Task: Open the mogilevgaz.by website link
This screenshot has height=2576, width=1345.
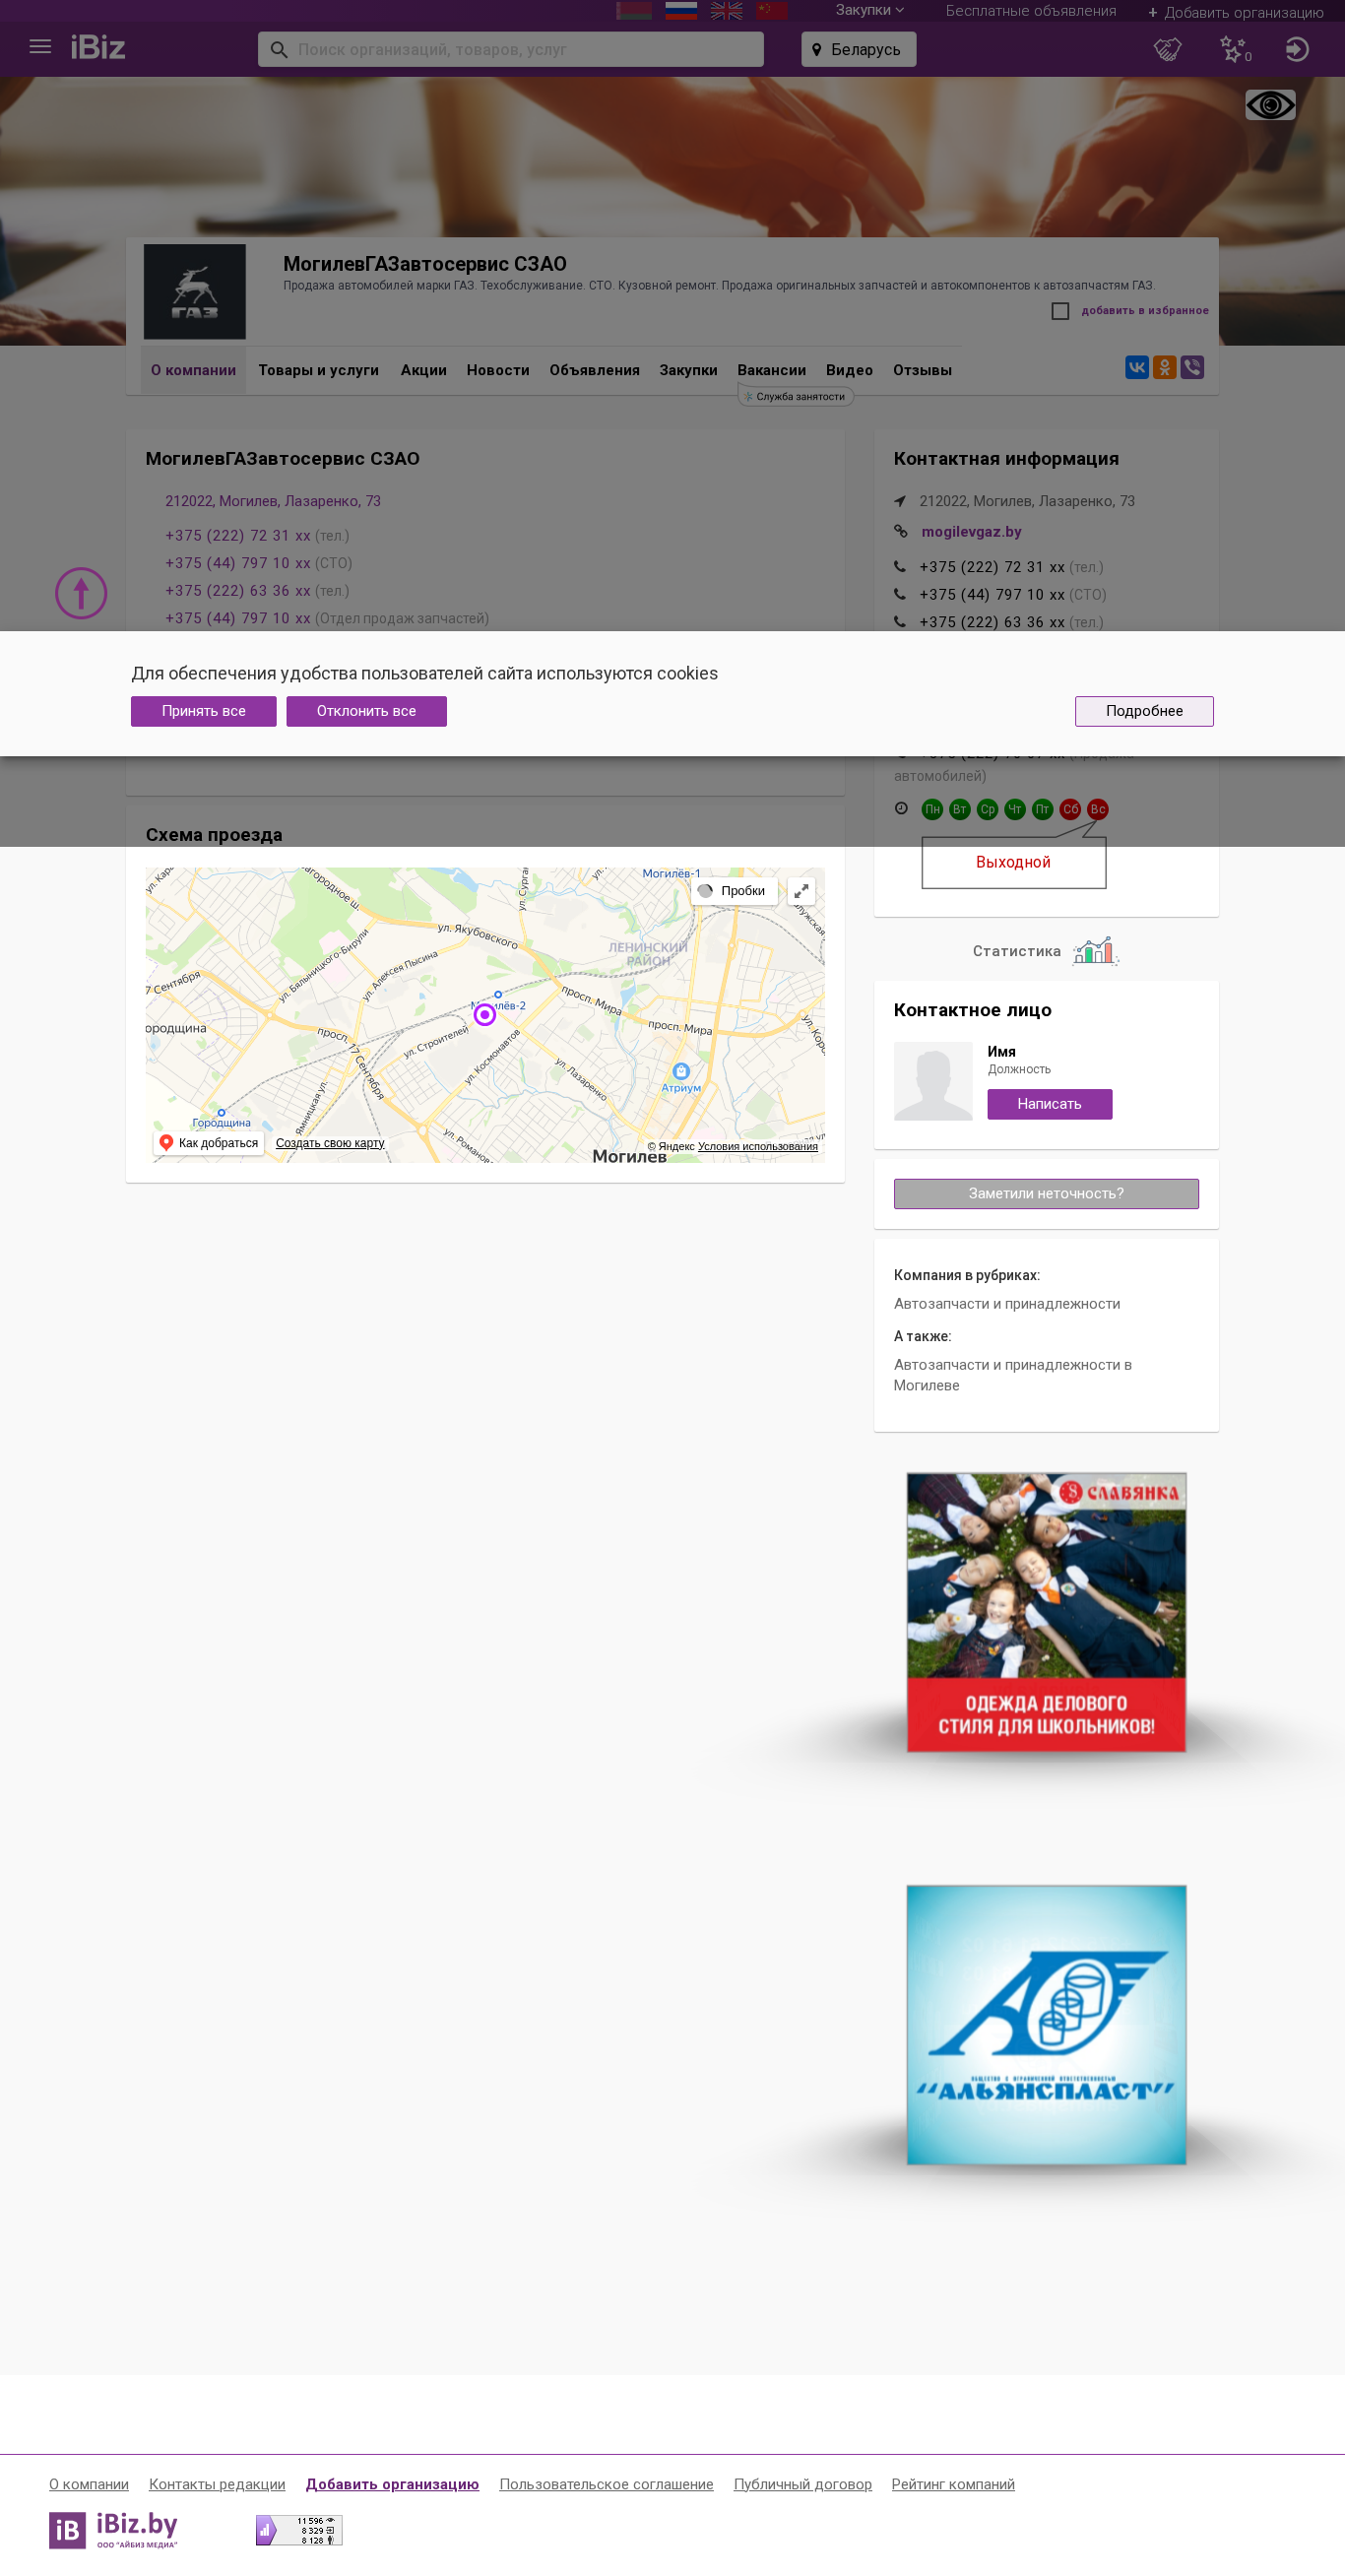Action: click(971, 531)
